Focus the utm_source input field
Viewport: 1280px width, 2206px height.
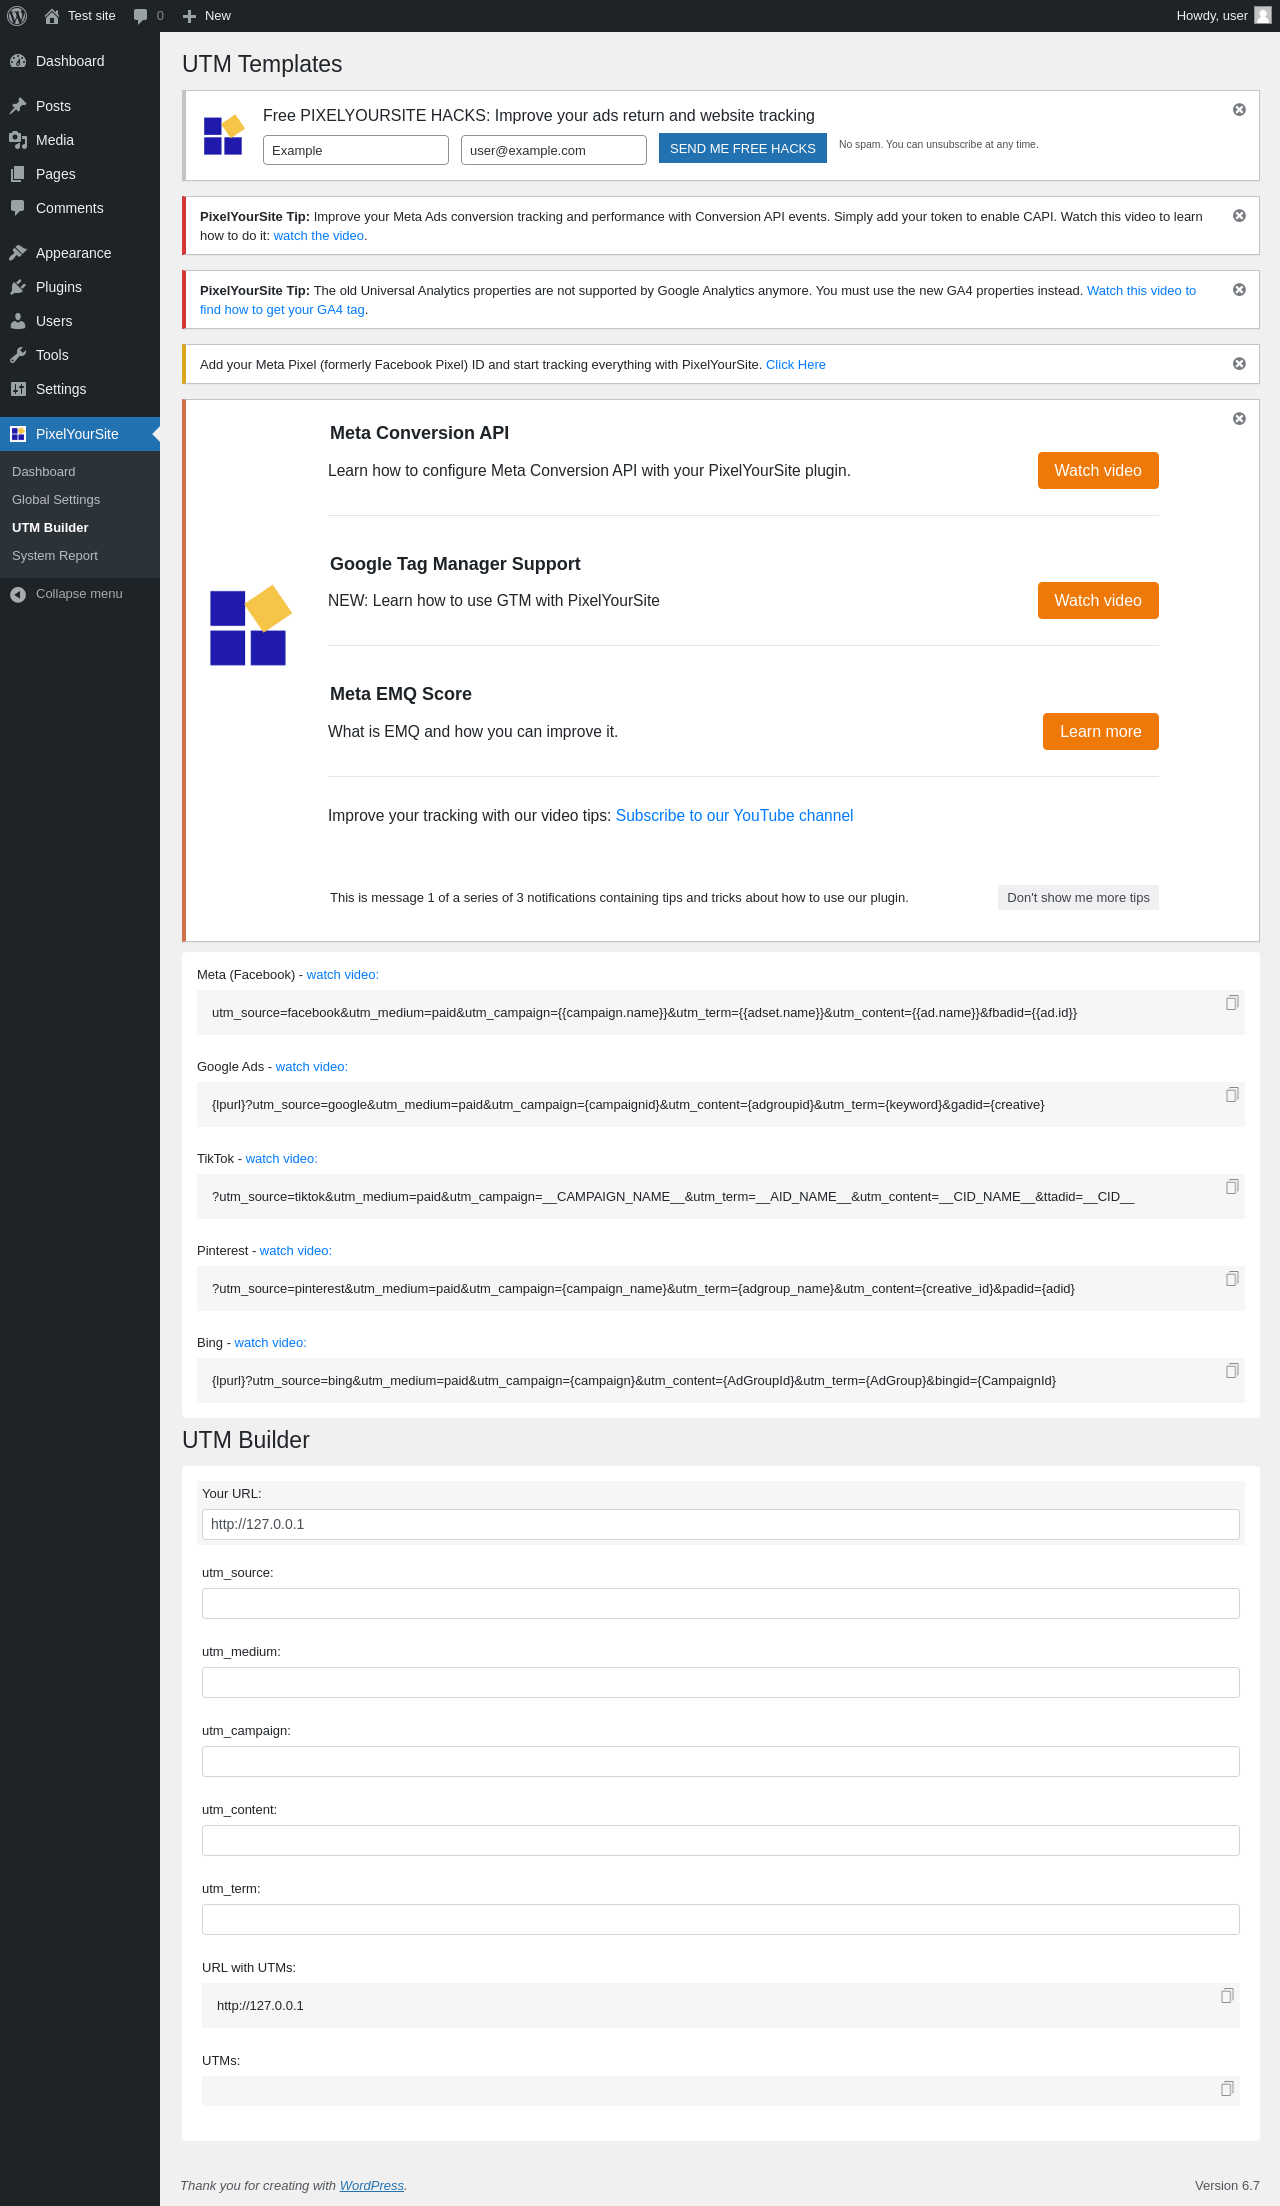[721, 1604]
